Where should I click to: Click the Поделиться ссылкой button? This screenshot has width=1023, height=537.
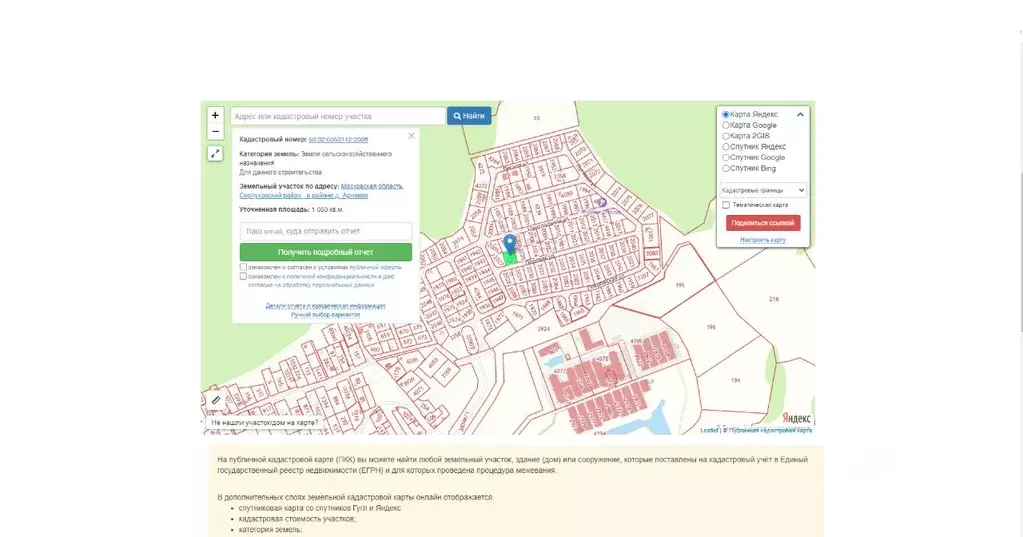(763, 222)
